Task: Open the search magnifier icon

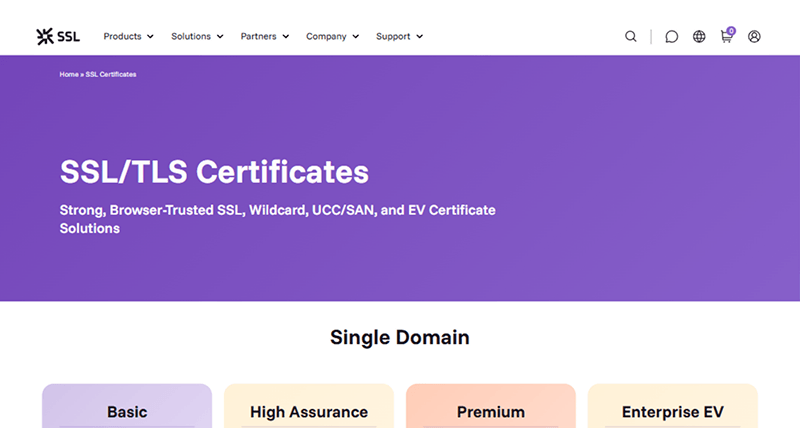Action: tap(631, 36)
